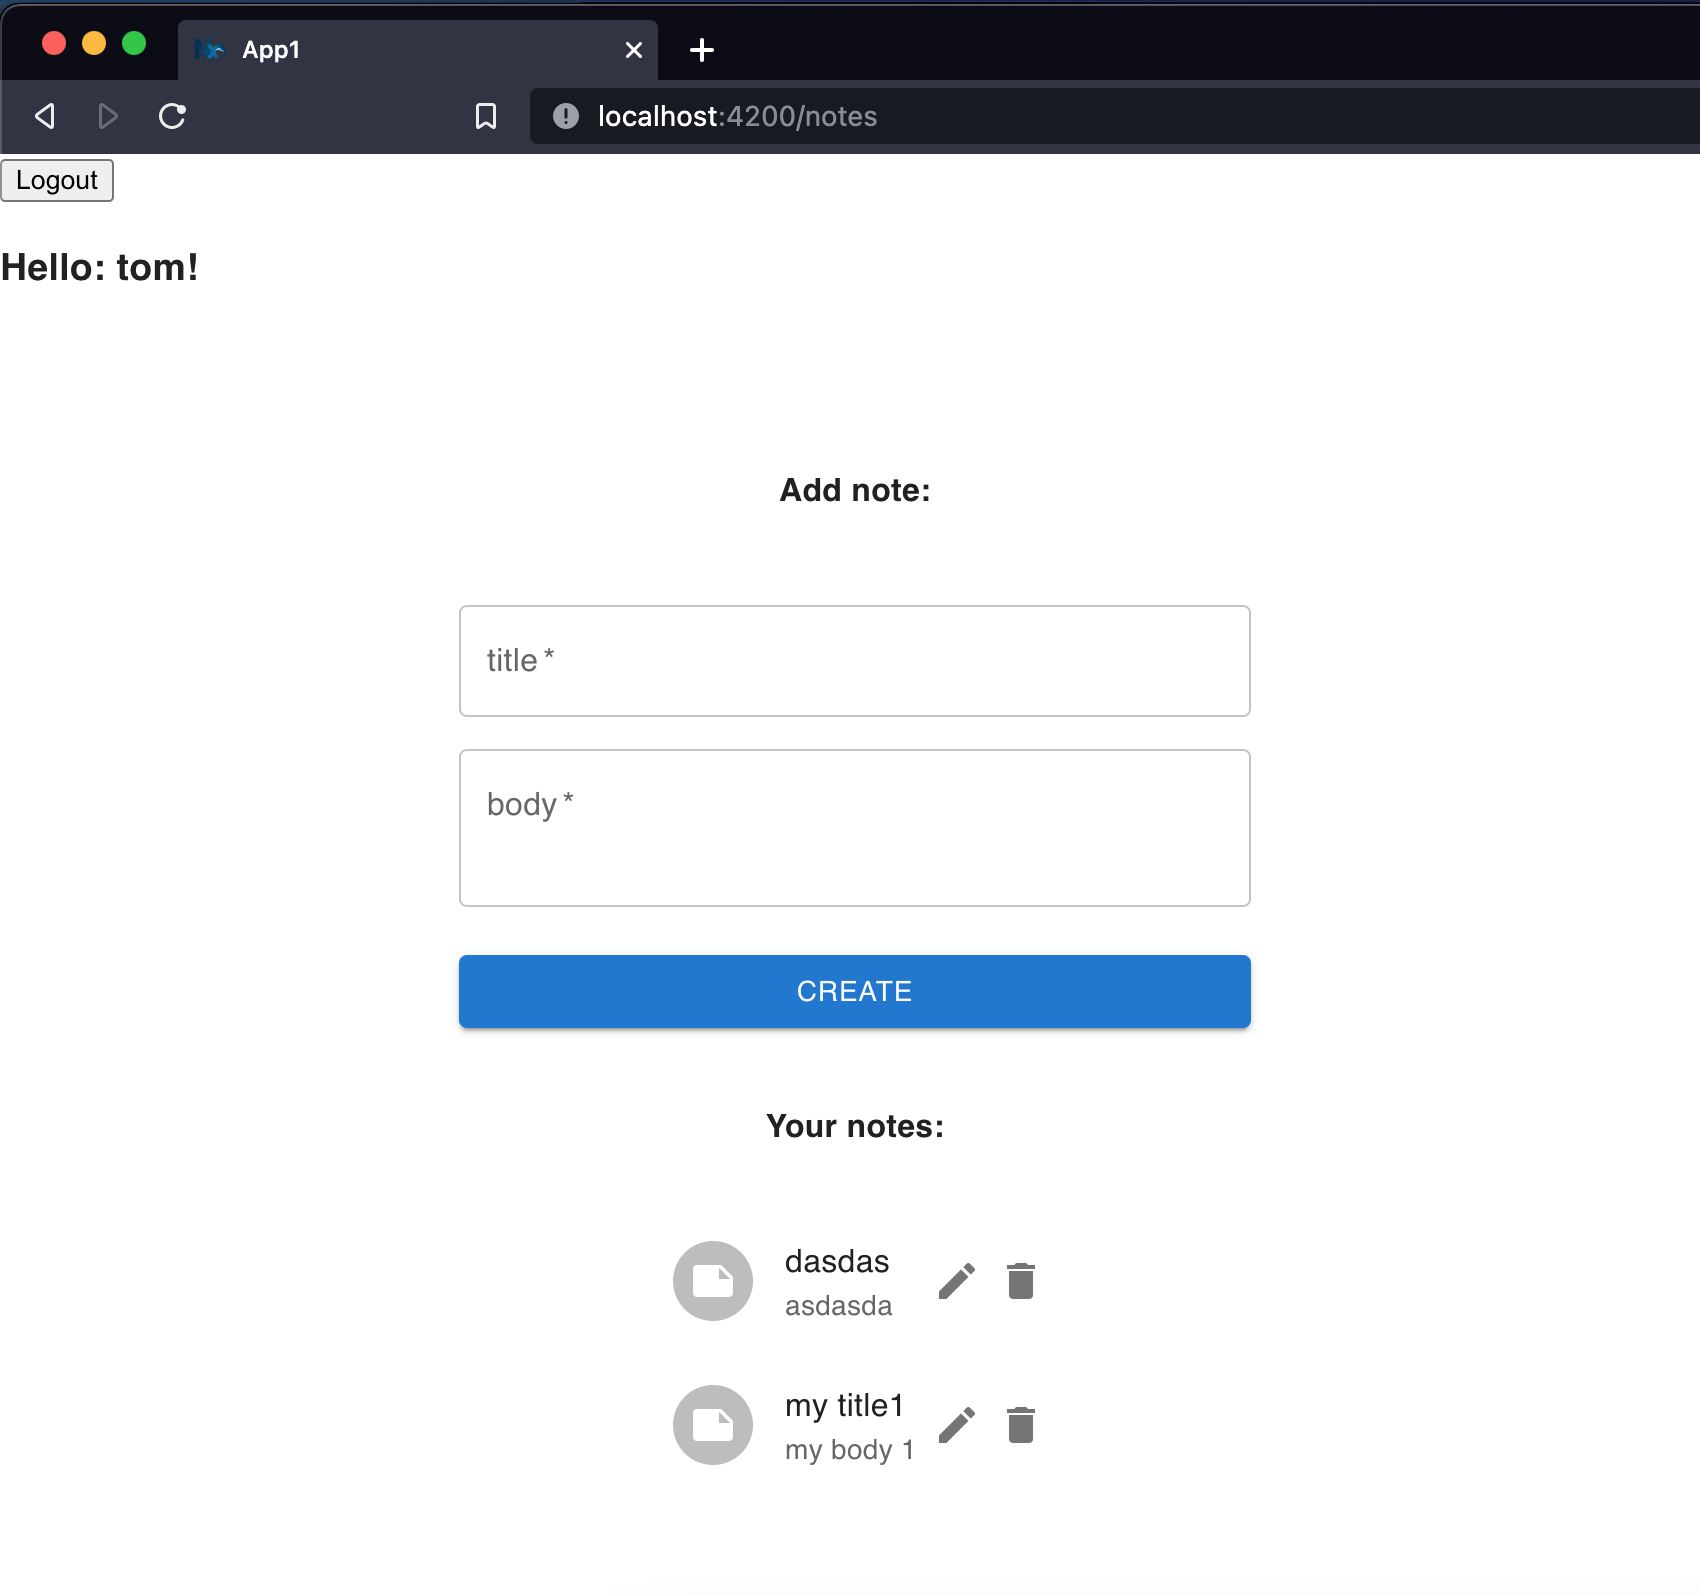View site security info icon
This screenshot has height=1594, width=1700.
[566, 116]
